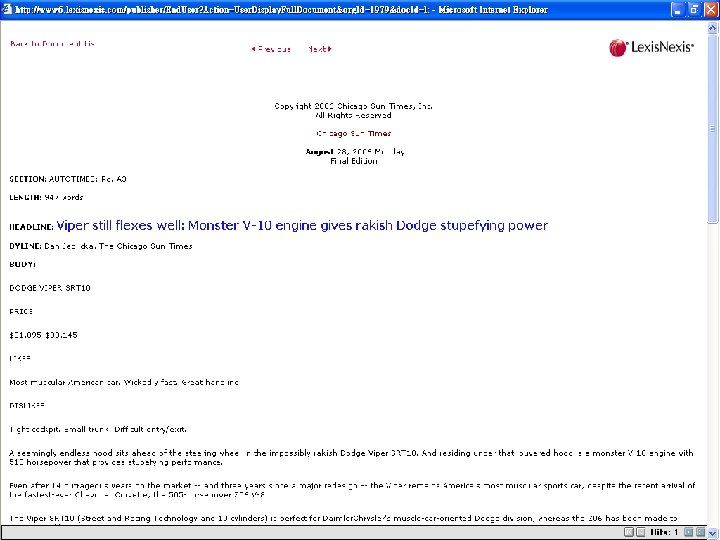Open the Chicago Sun-Times source link
Image resolution: width=720 pixels, height=540 pixels.
(x=354, y=133)
